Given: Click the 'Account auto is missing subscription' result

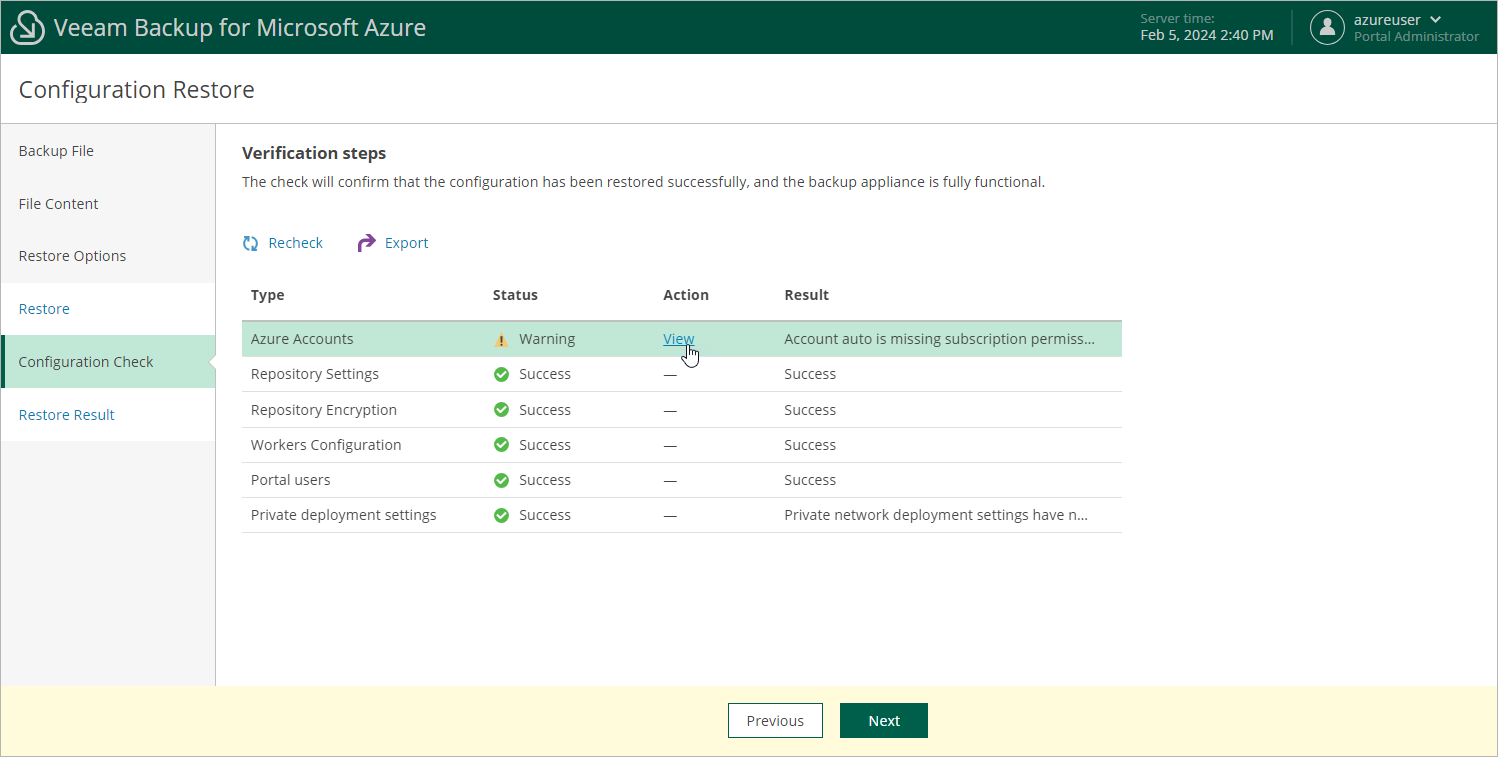Looking at the screenshot, I should coord(940,339).
